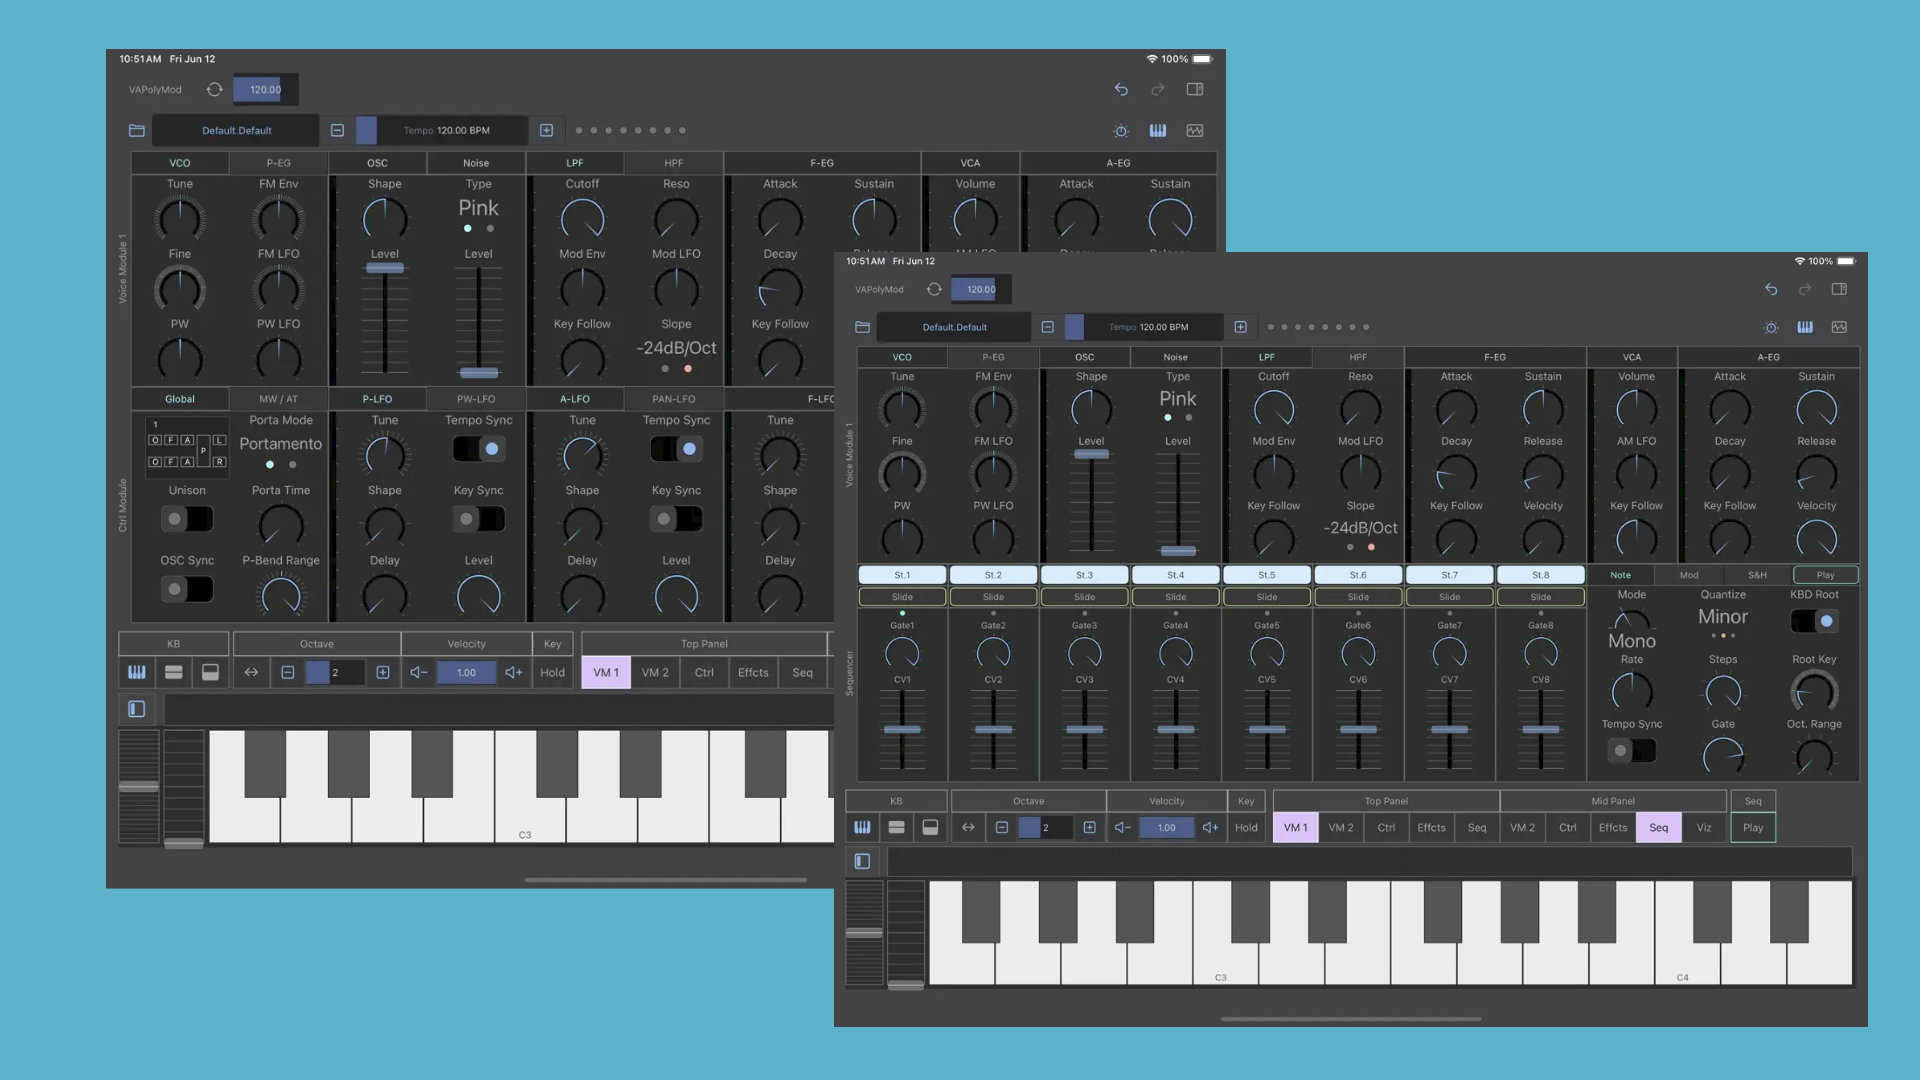This screenshot has height=1080, width=1920.
Task: Open Default.Default preset selector in back window
Action: point(237,130)
